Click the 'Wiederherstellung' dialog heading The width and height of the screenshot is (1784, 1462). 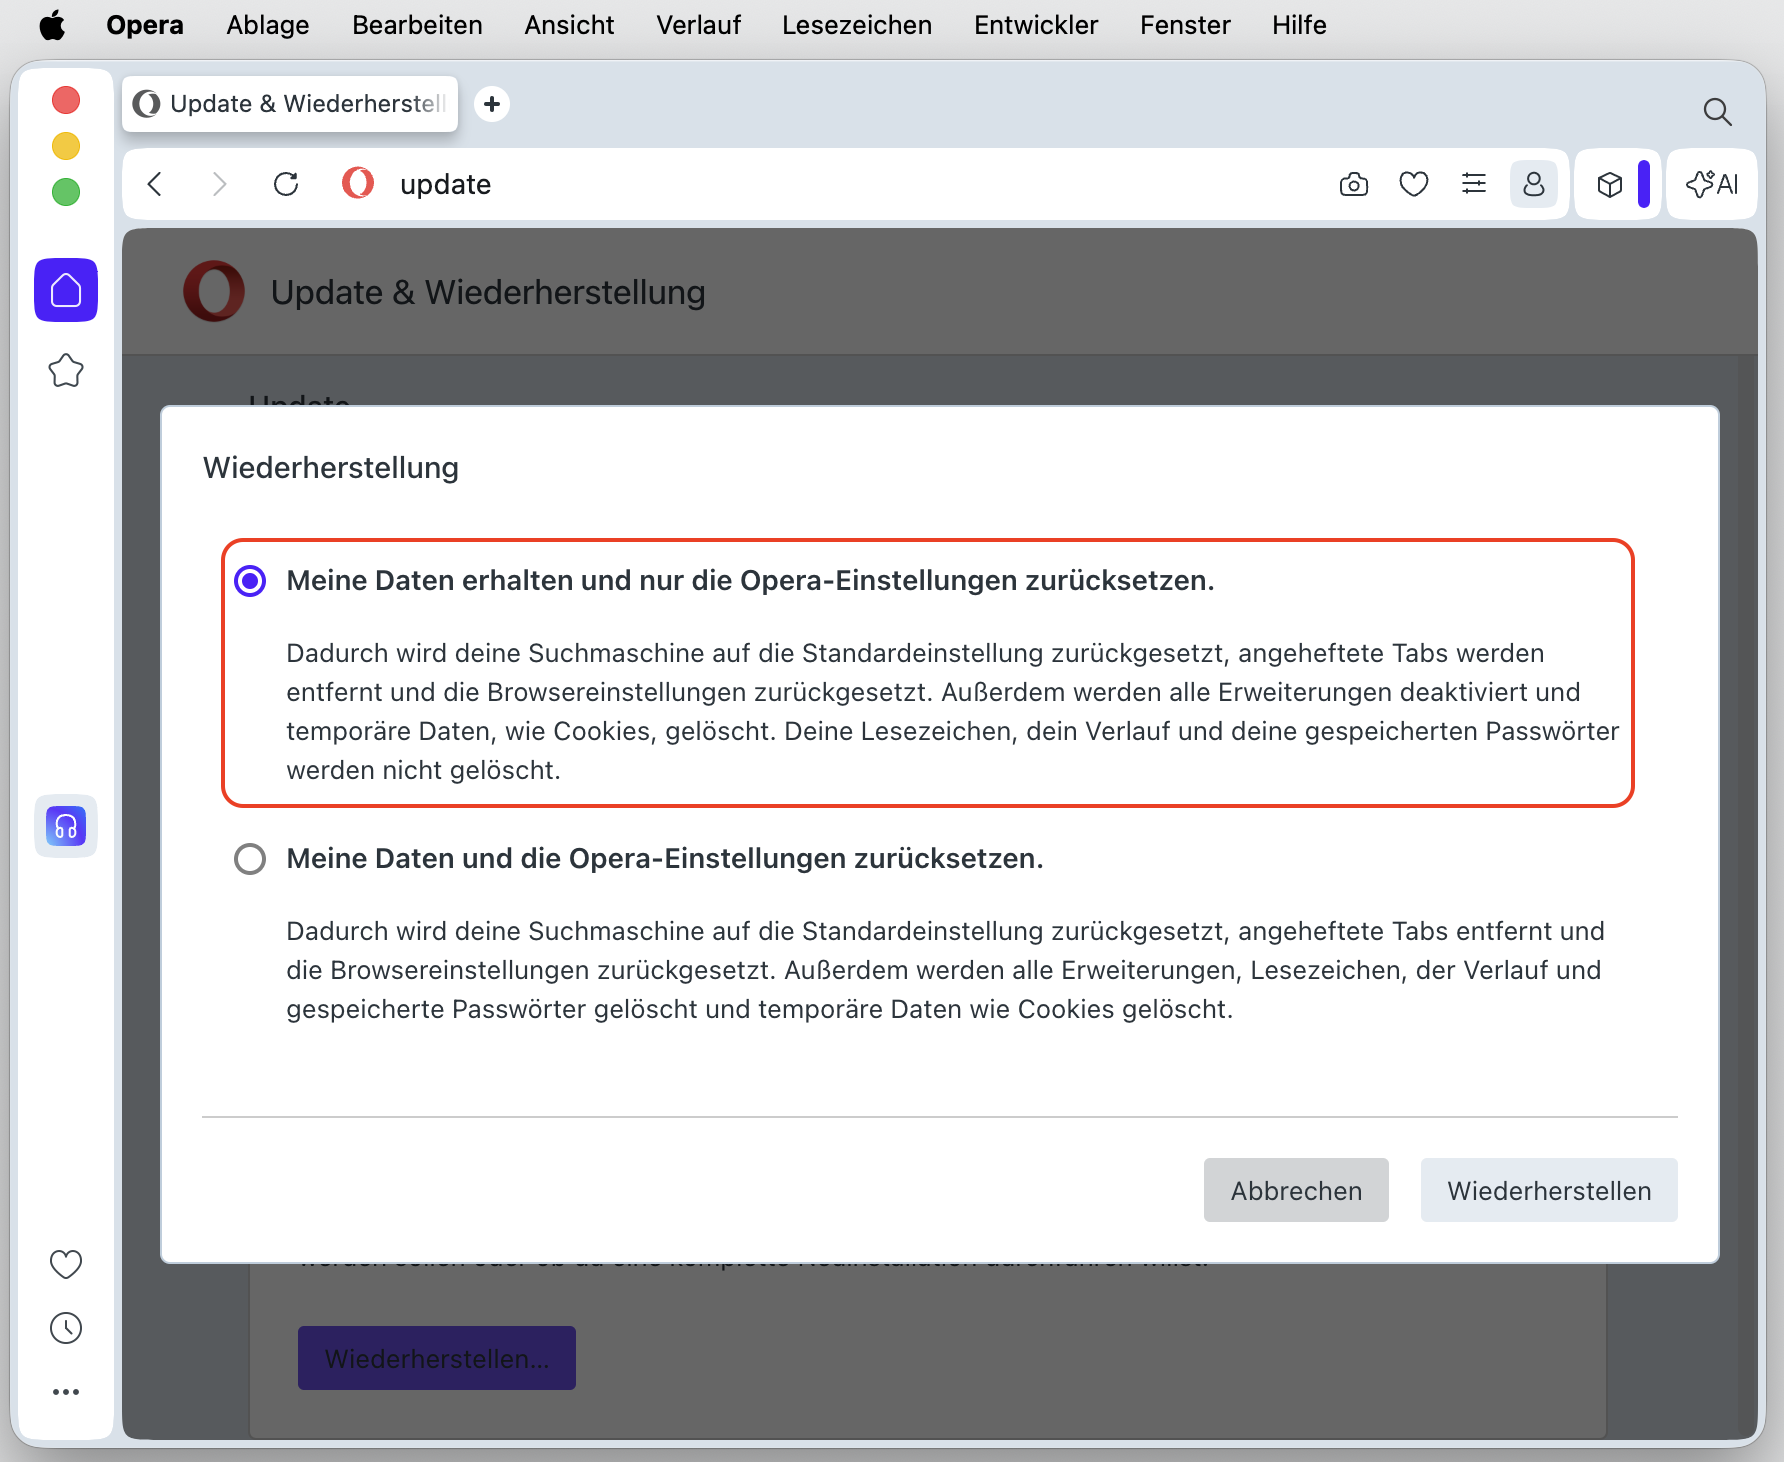point(331,467)
